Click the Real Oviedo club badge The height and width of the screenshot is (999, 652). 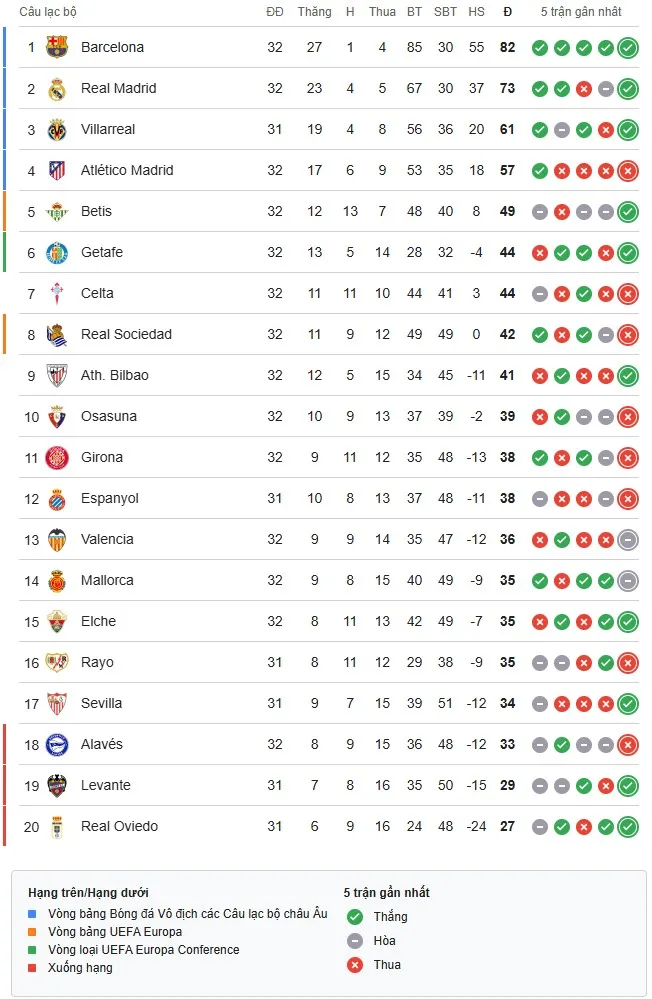pyautogui.click(x=57, y=826)
